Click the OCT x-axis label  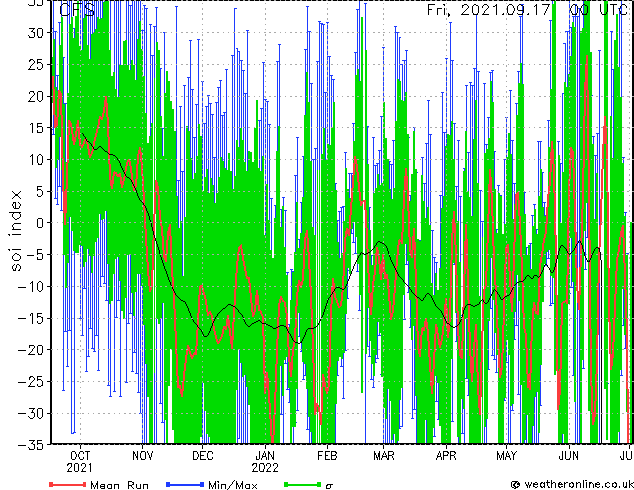(x=80, y=456)
